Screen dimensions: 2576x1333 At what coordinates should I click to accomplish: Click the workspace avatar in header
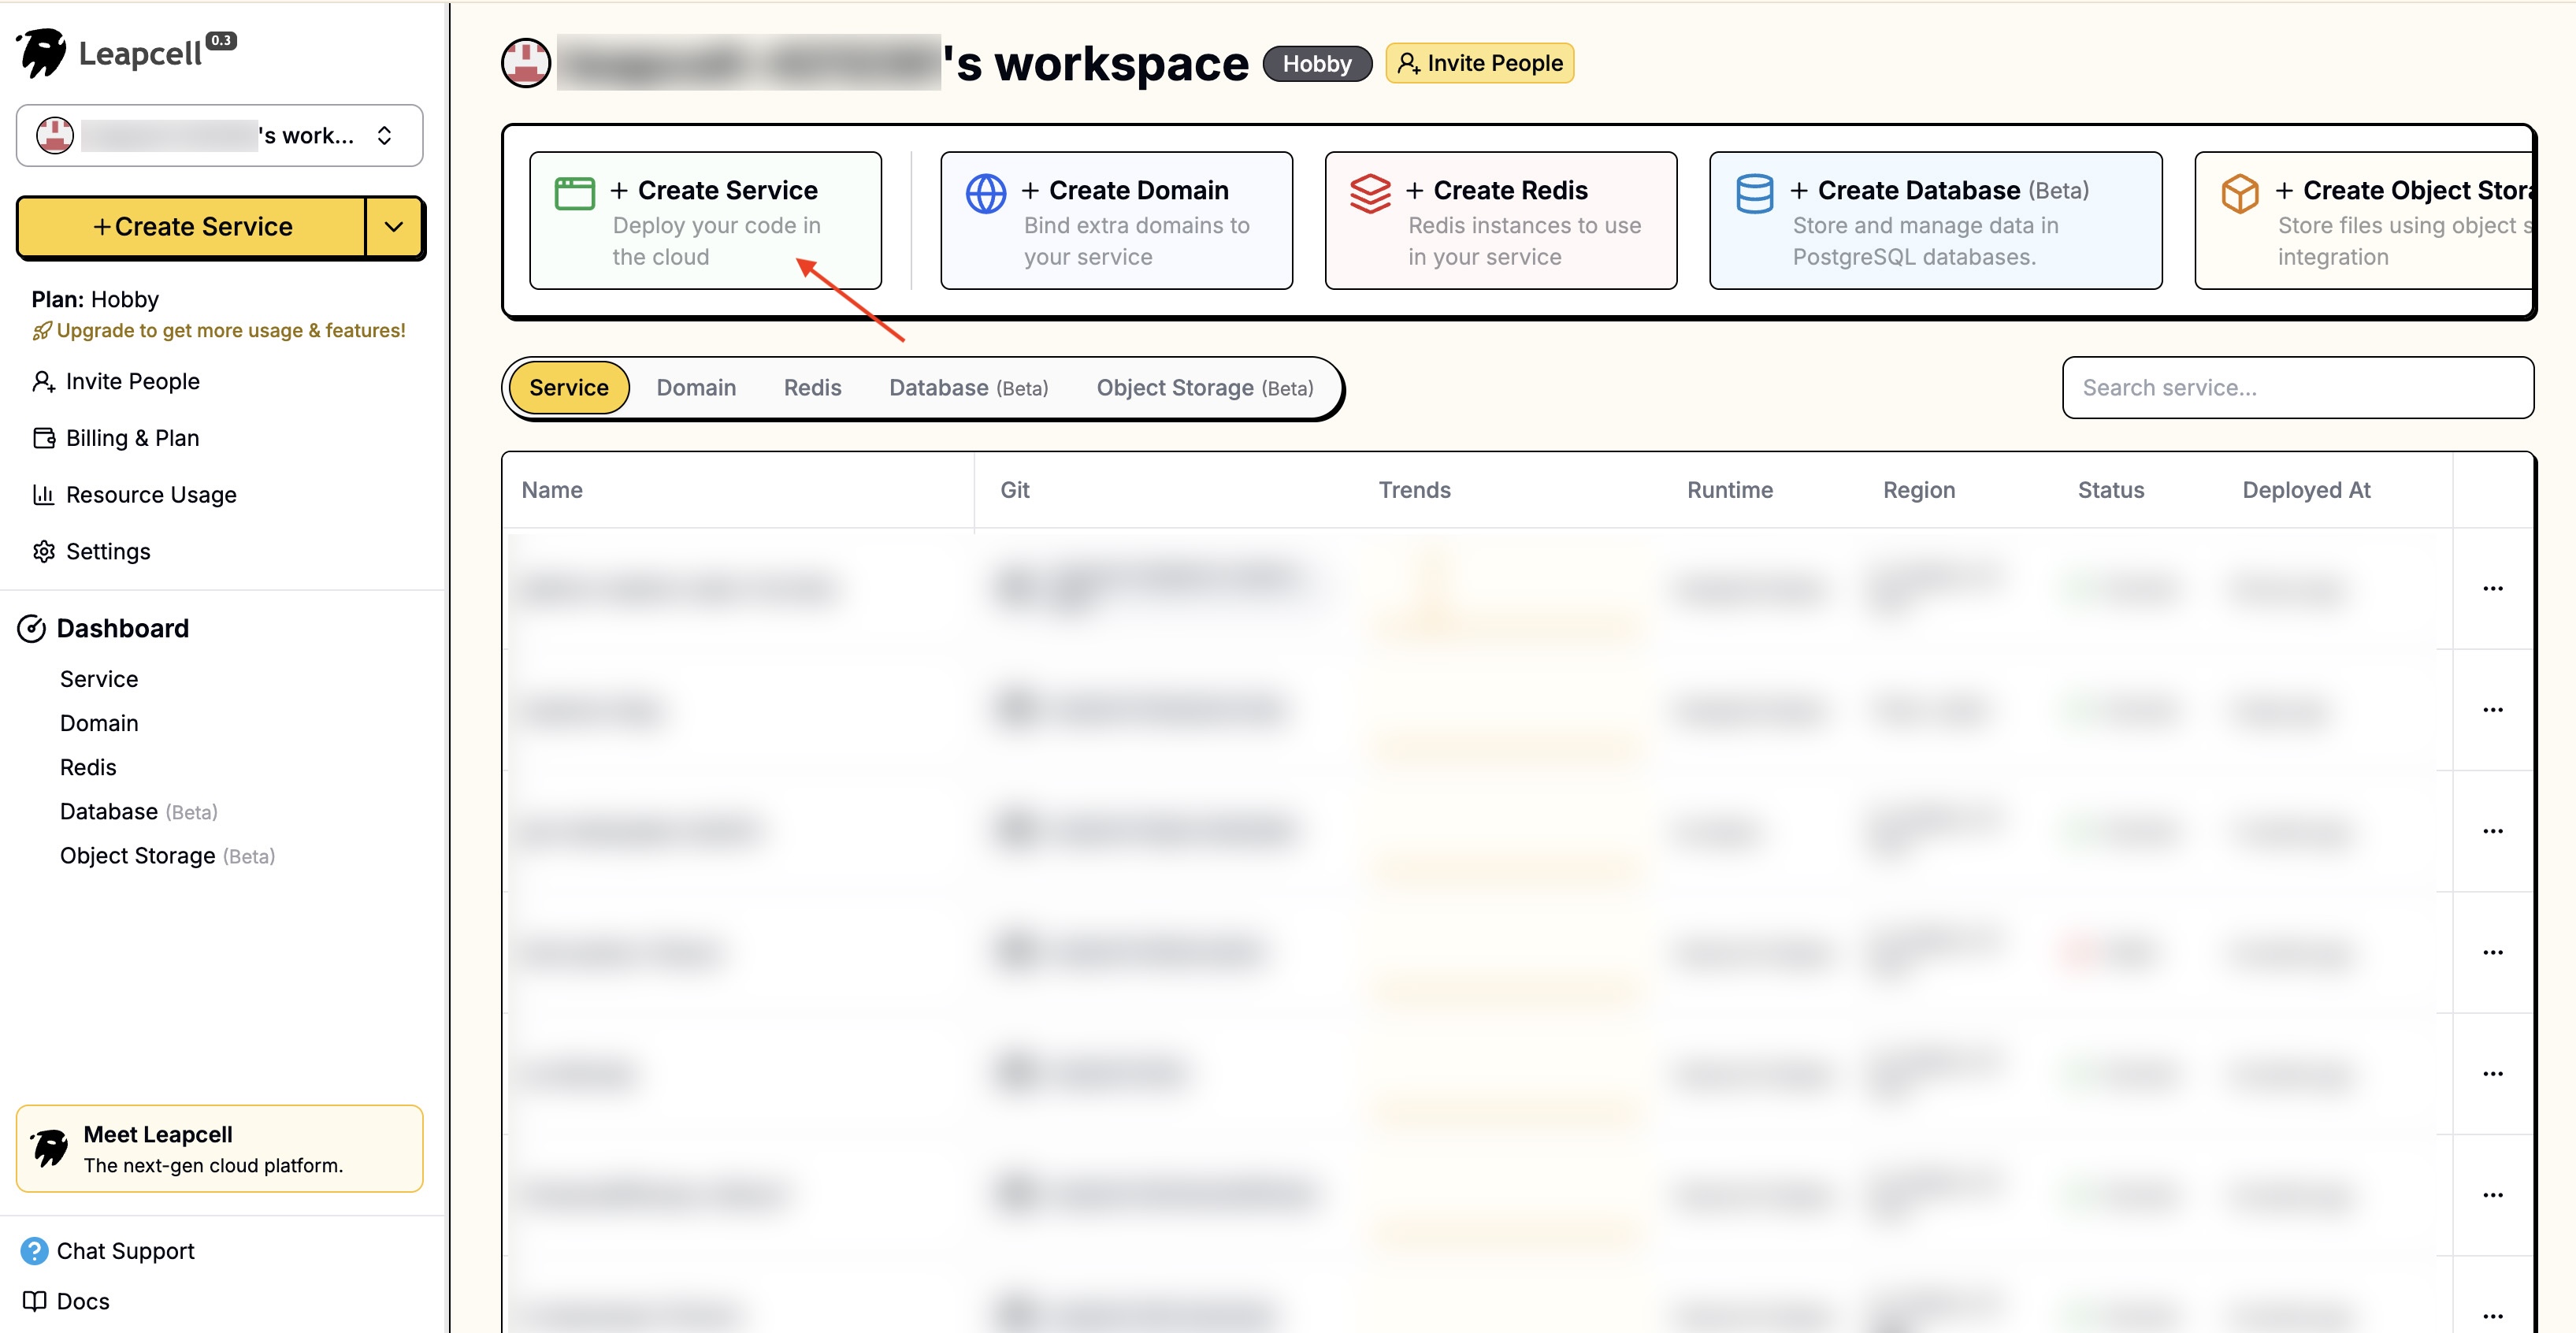coord(525,64)
